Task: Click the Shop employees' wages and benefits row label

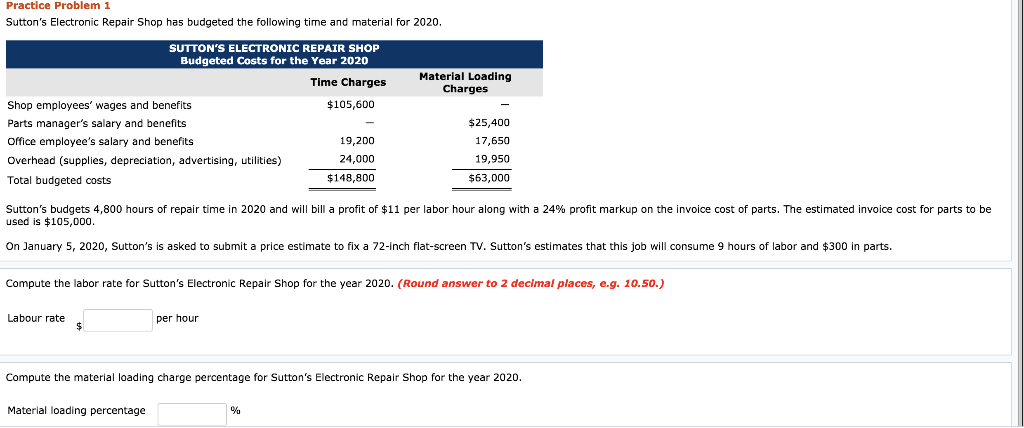Action: pyautogui.click(x=99, y=105)
